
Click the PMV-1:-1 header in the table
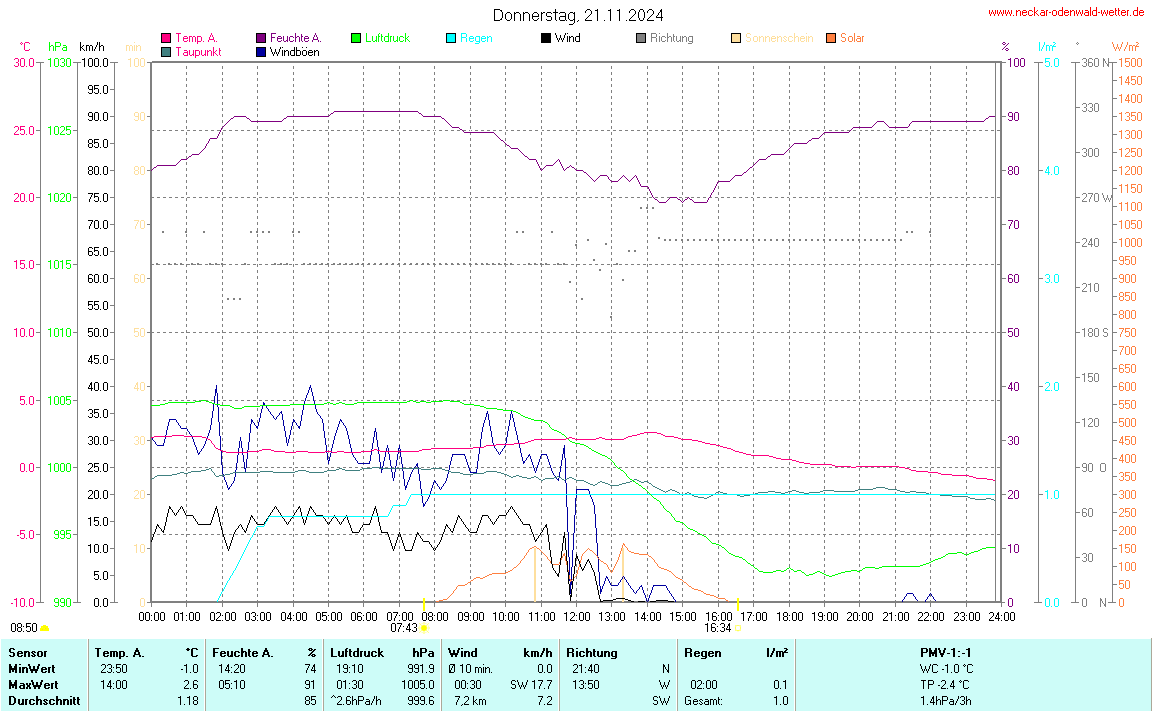click(x=946, y=653)
